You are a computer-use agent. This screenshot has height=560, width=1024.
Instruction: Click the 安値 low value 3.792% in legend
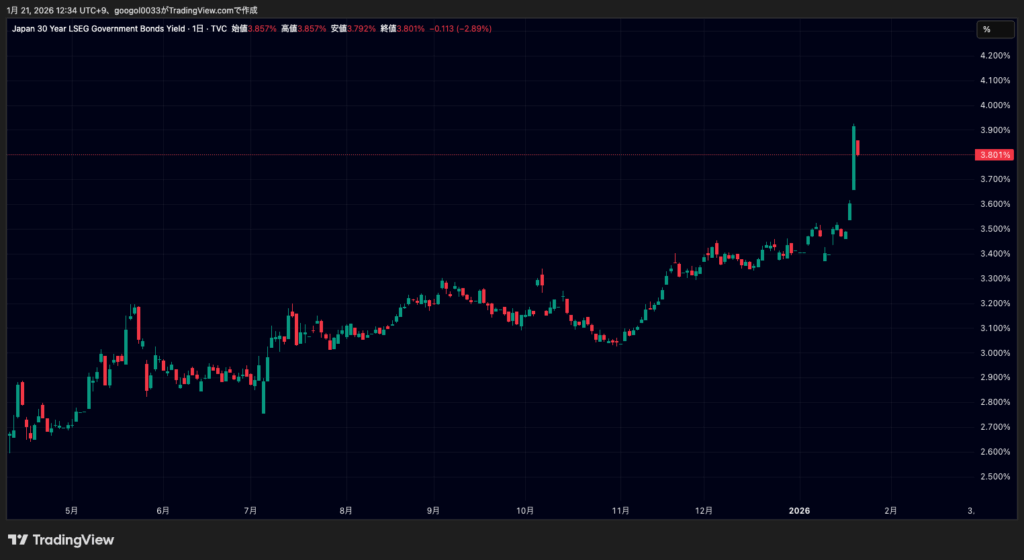tap(362, 29)
